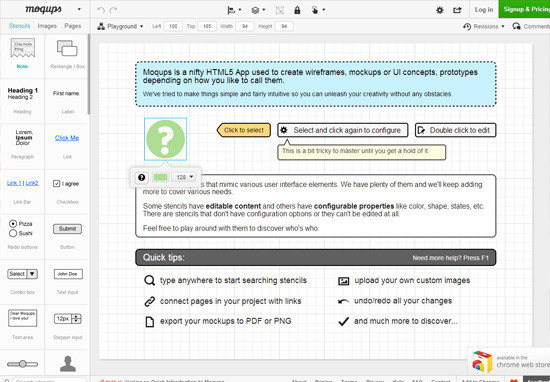
Task: Switch to the Pages tab
Action: point(73,26)
